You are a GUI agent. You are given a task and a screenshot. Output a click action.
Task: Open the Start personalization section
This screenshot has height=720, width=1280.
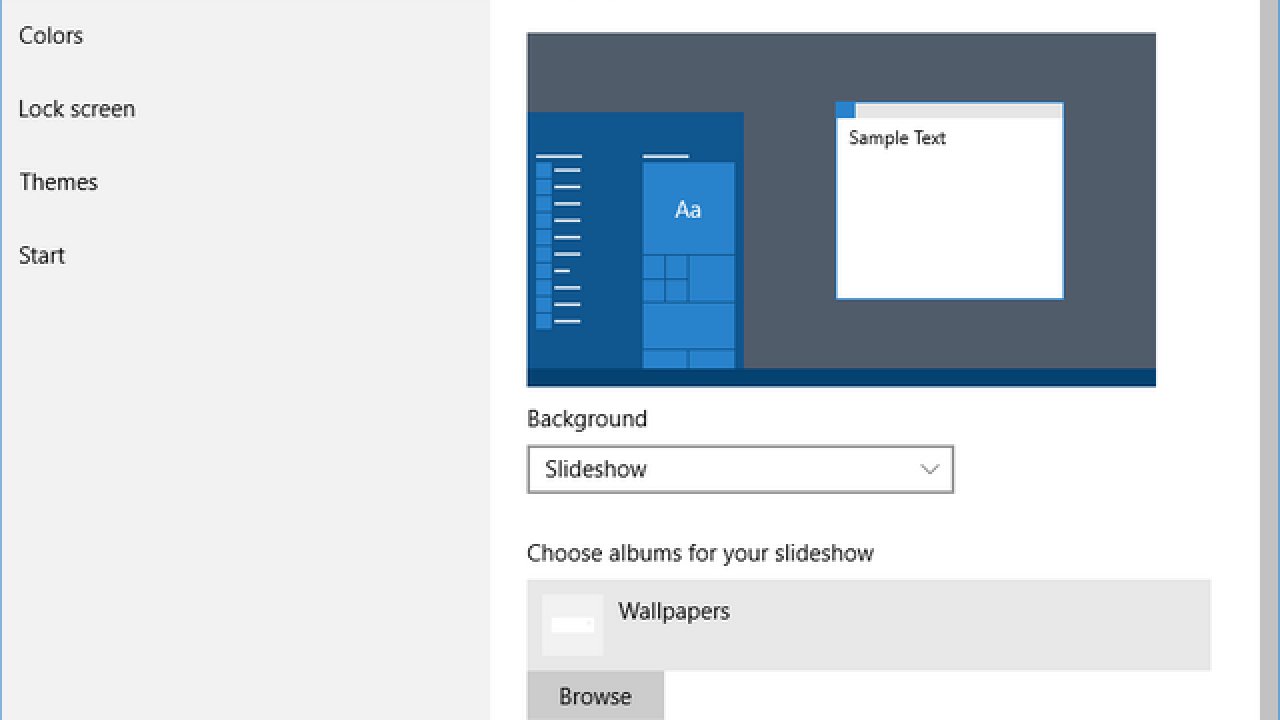point(42,255)
